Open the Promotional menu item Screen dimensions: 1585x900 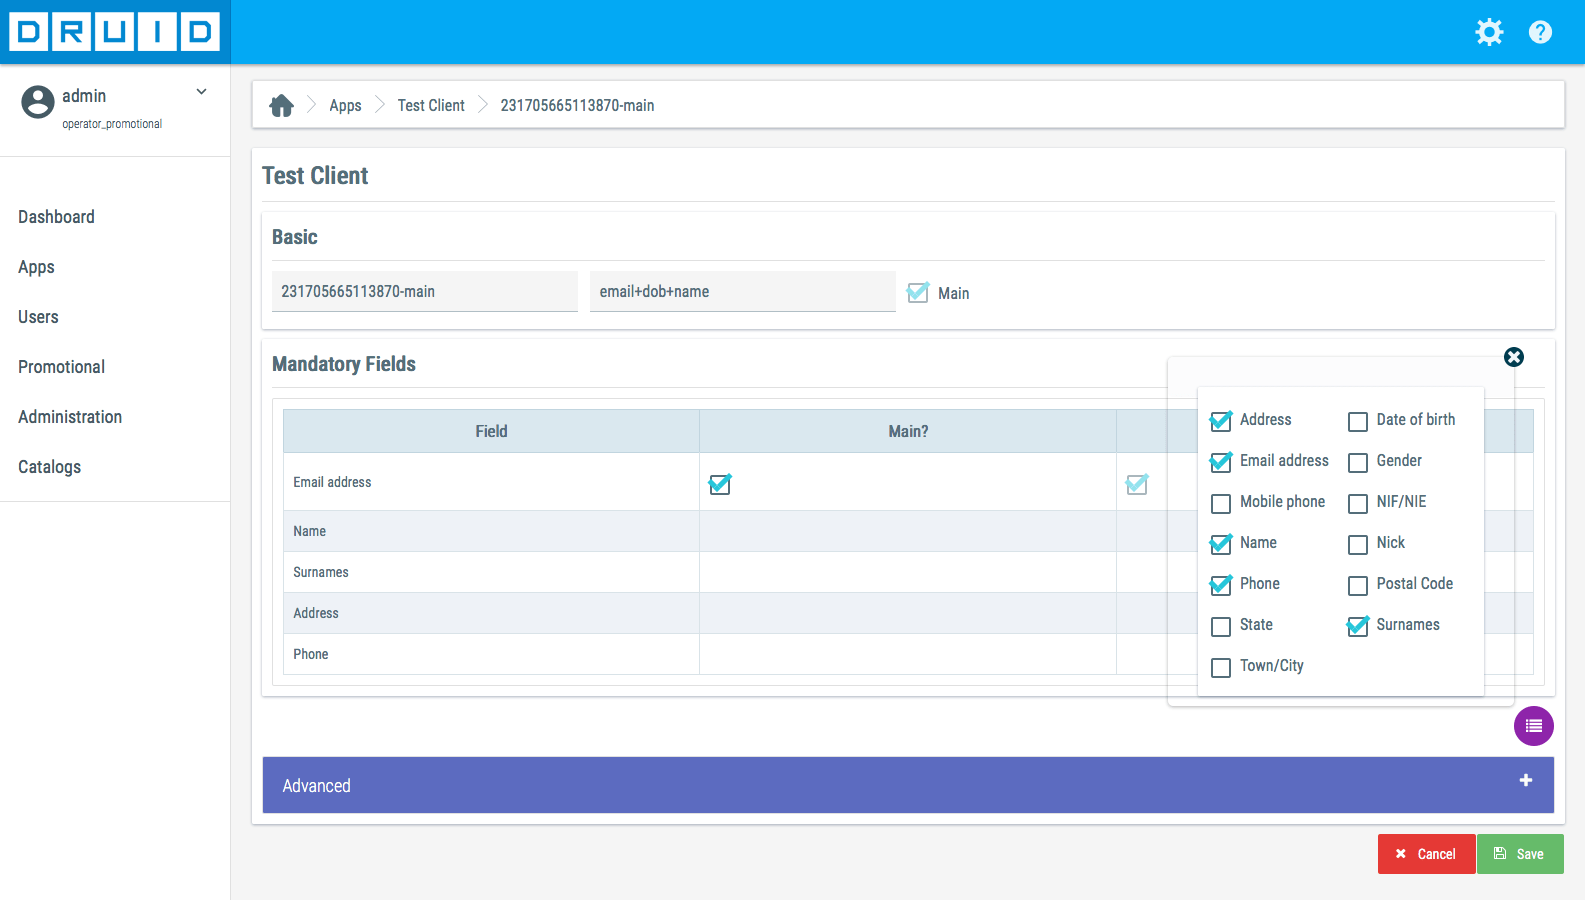61,367
